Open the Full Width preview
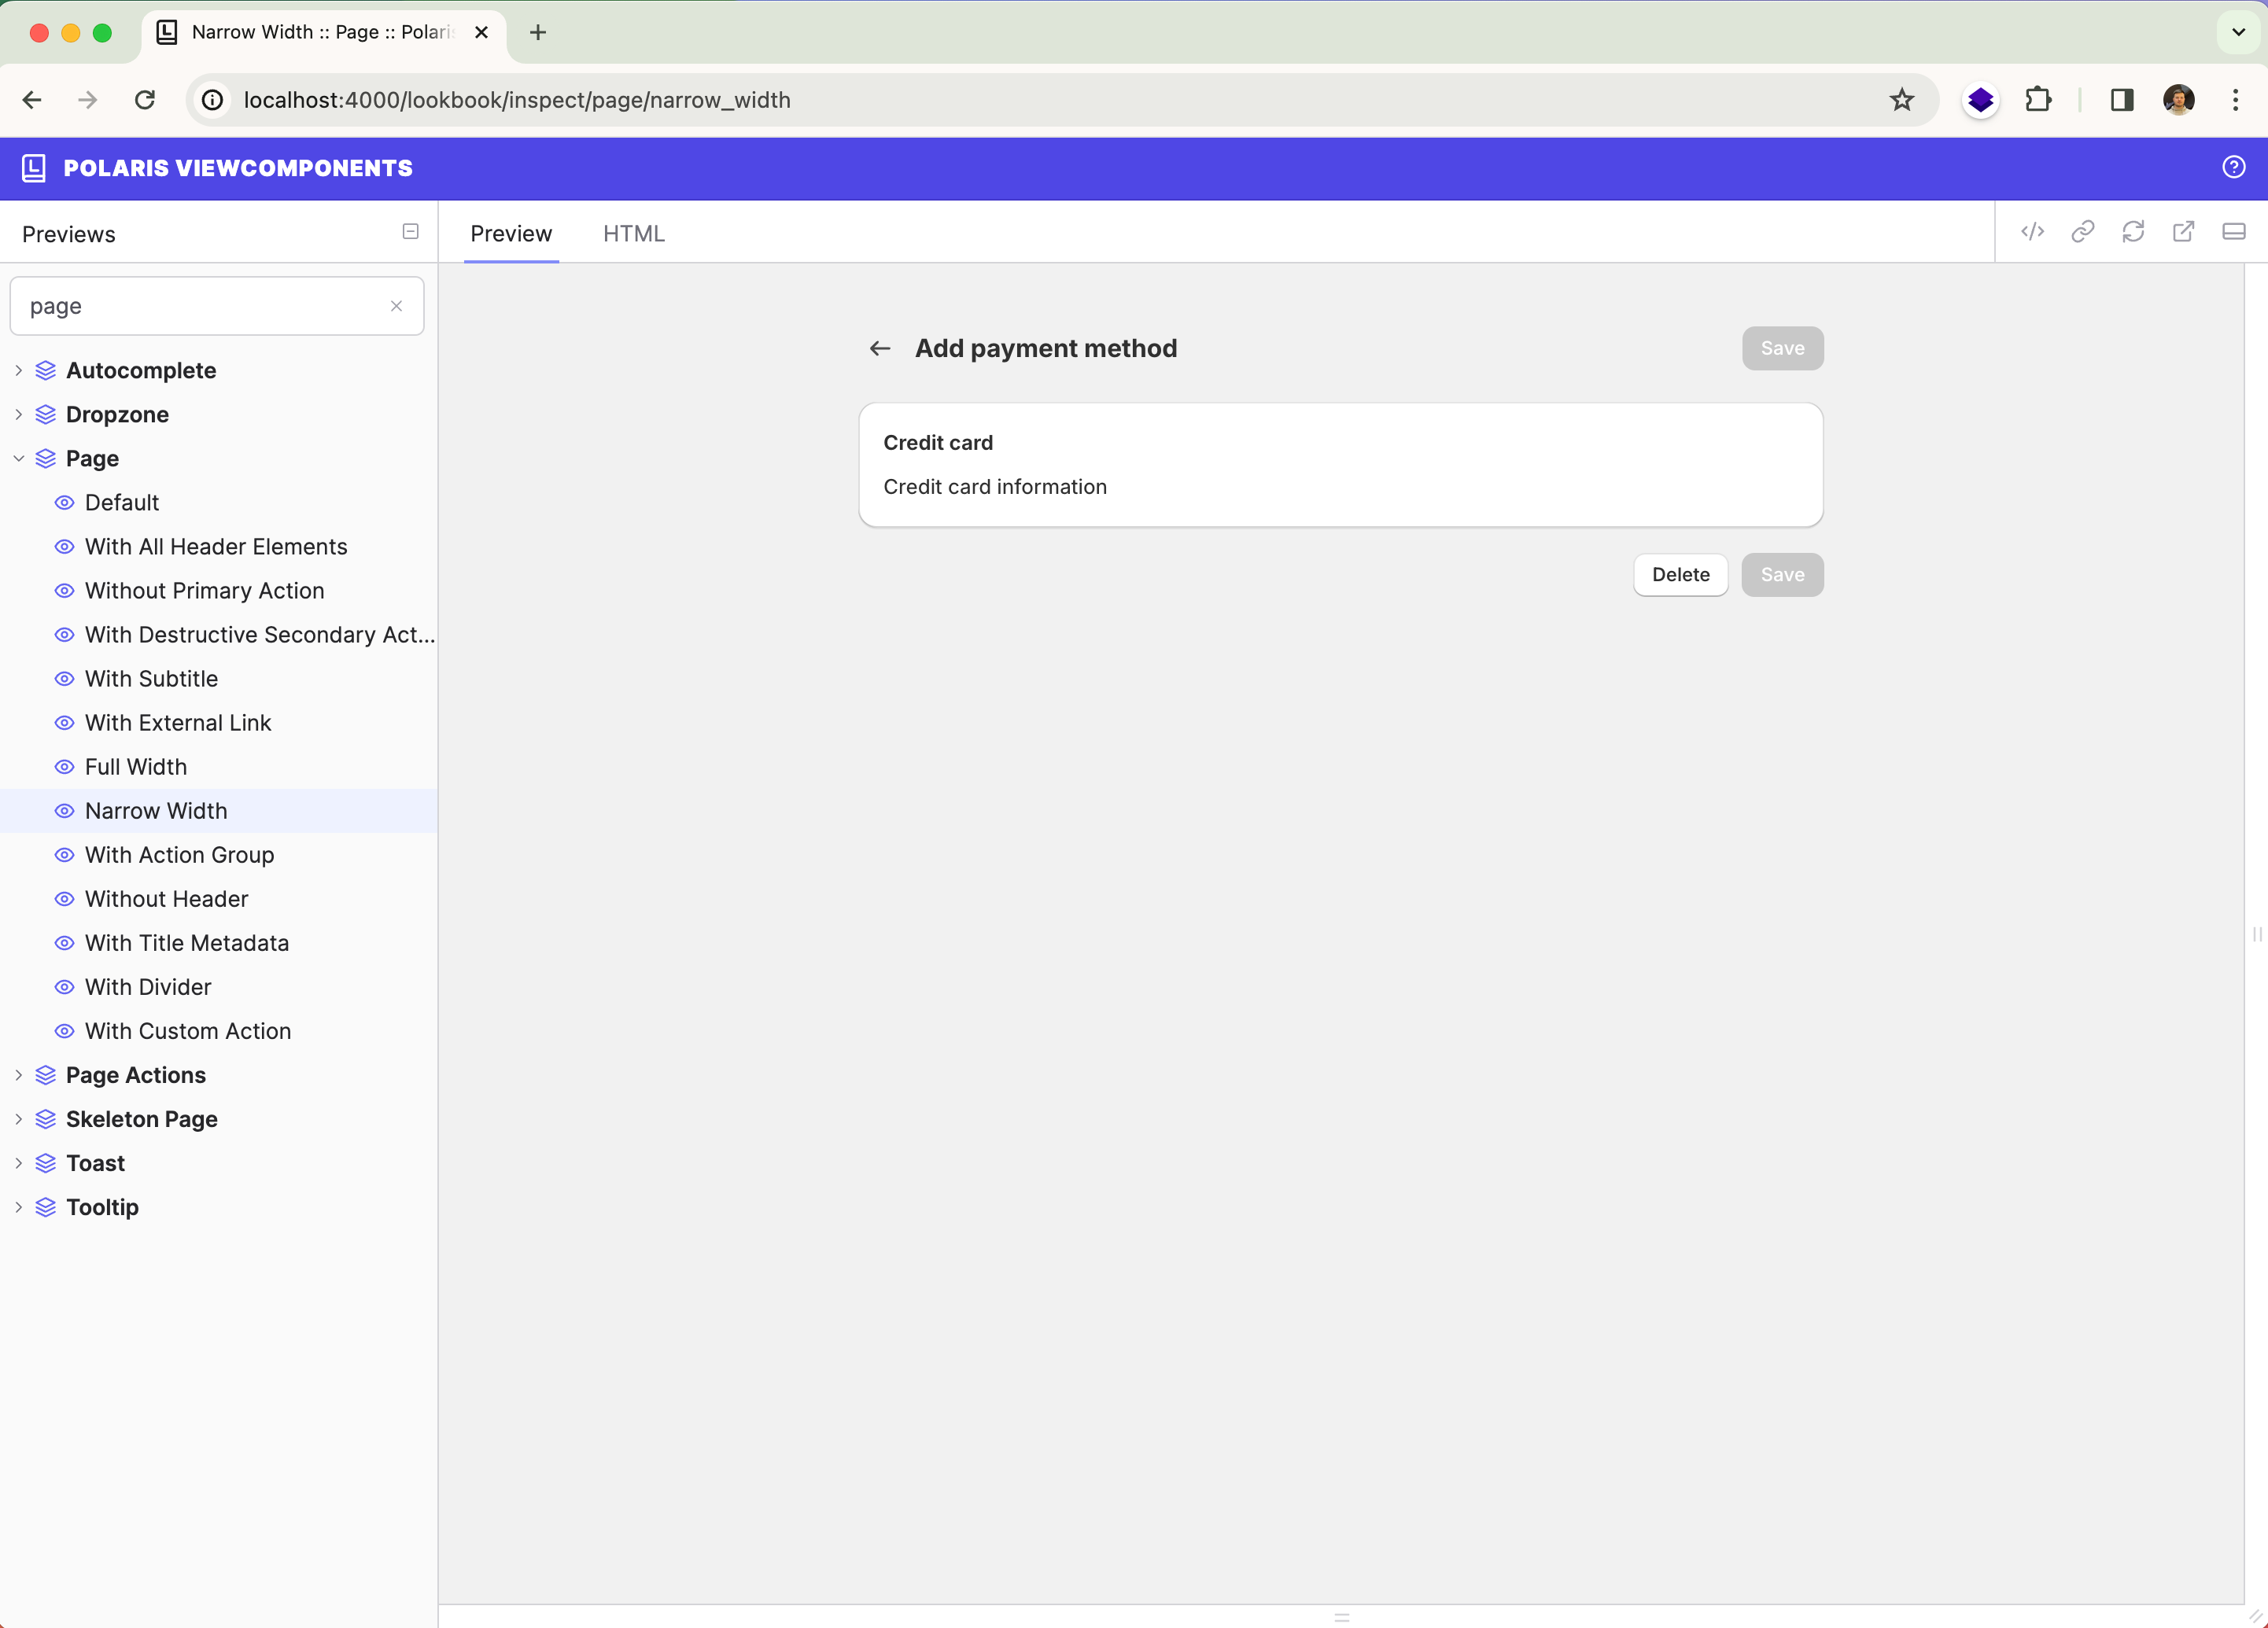Image resolution: width=2268 pixels, height=1628 pixels. pos(136,767)
